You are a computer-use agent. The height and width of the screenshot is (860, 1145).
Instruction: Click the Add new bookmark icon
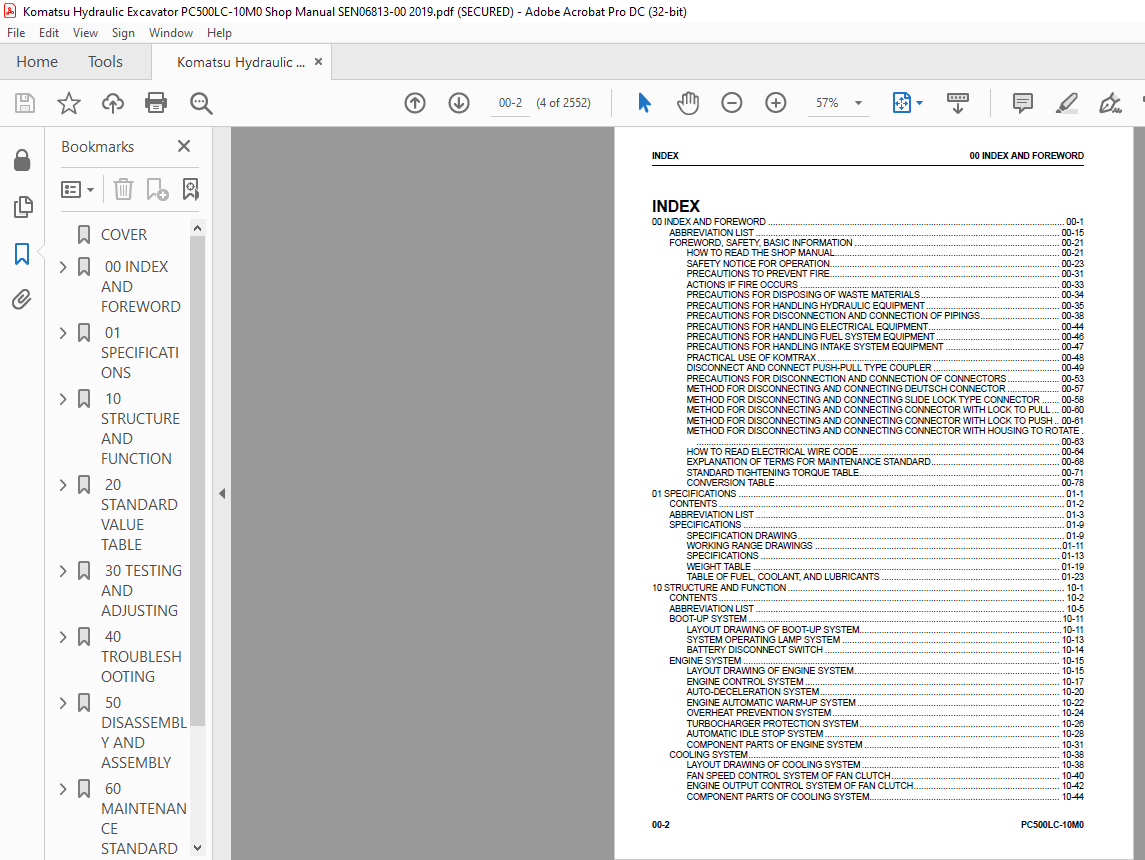tap(157, 190)
